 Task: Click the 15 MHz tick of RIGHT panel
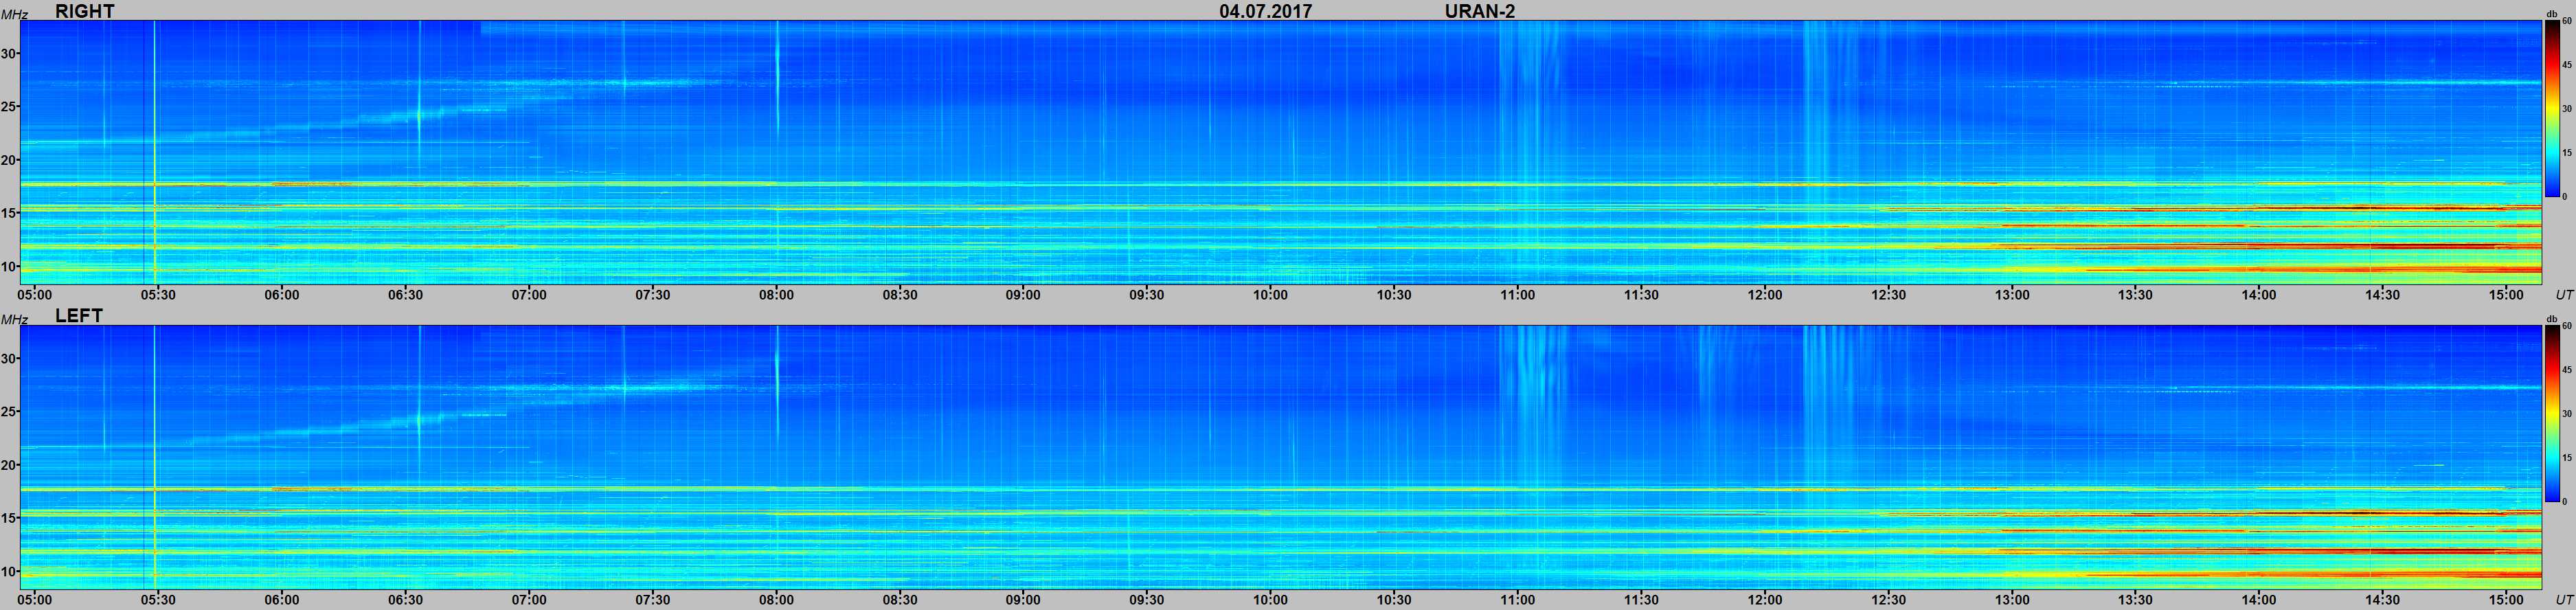tap(9, 213)
